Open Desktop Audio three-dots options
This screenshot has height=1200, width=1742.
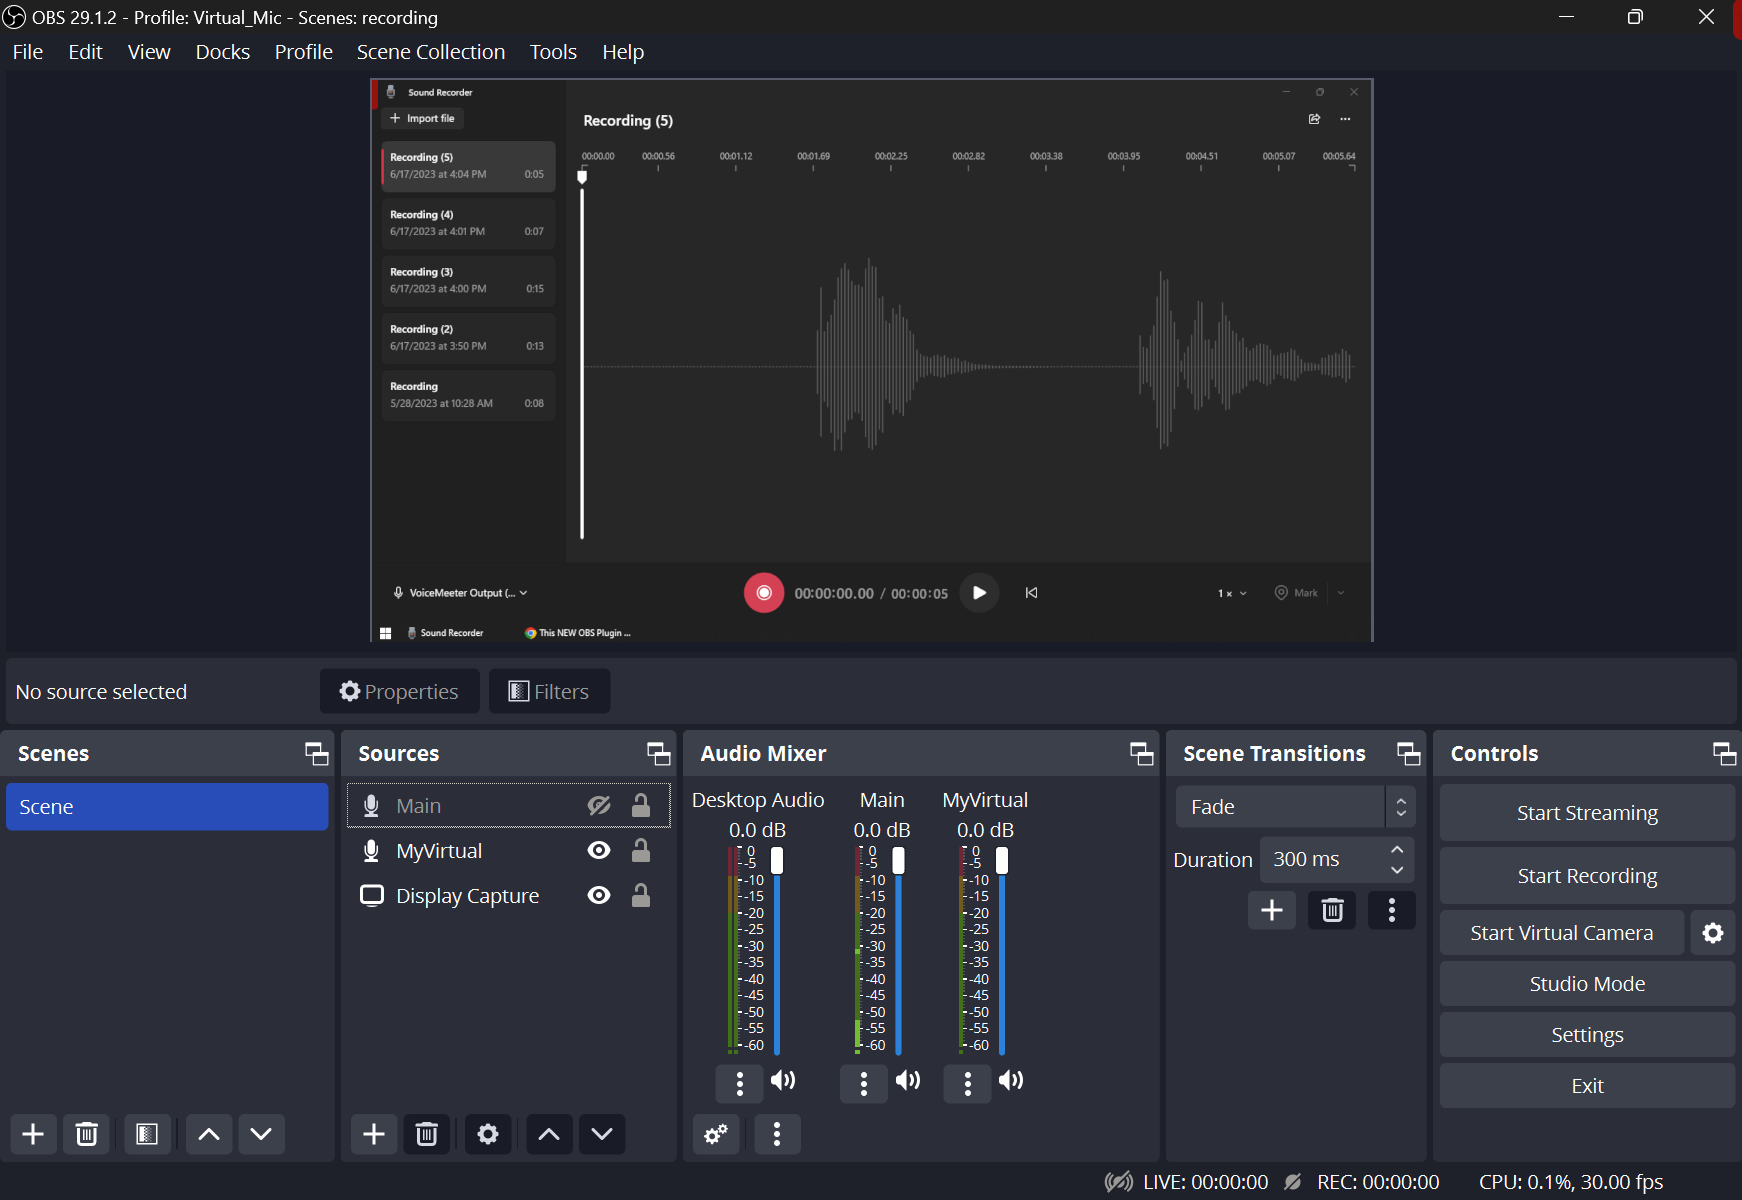[x=740, y=1083]
